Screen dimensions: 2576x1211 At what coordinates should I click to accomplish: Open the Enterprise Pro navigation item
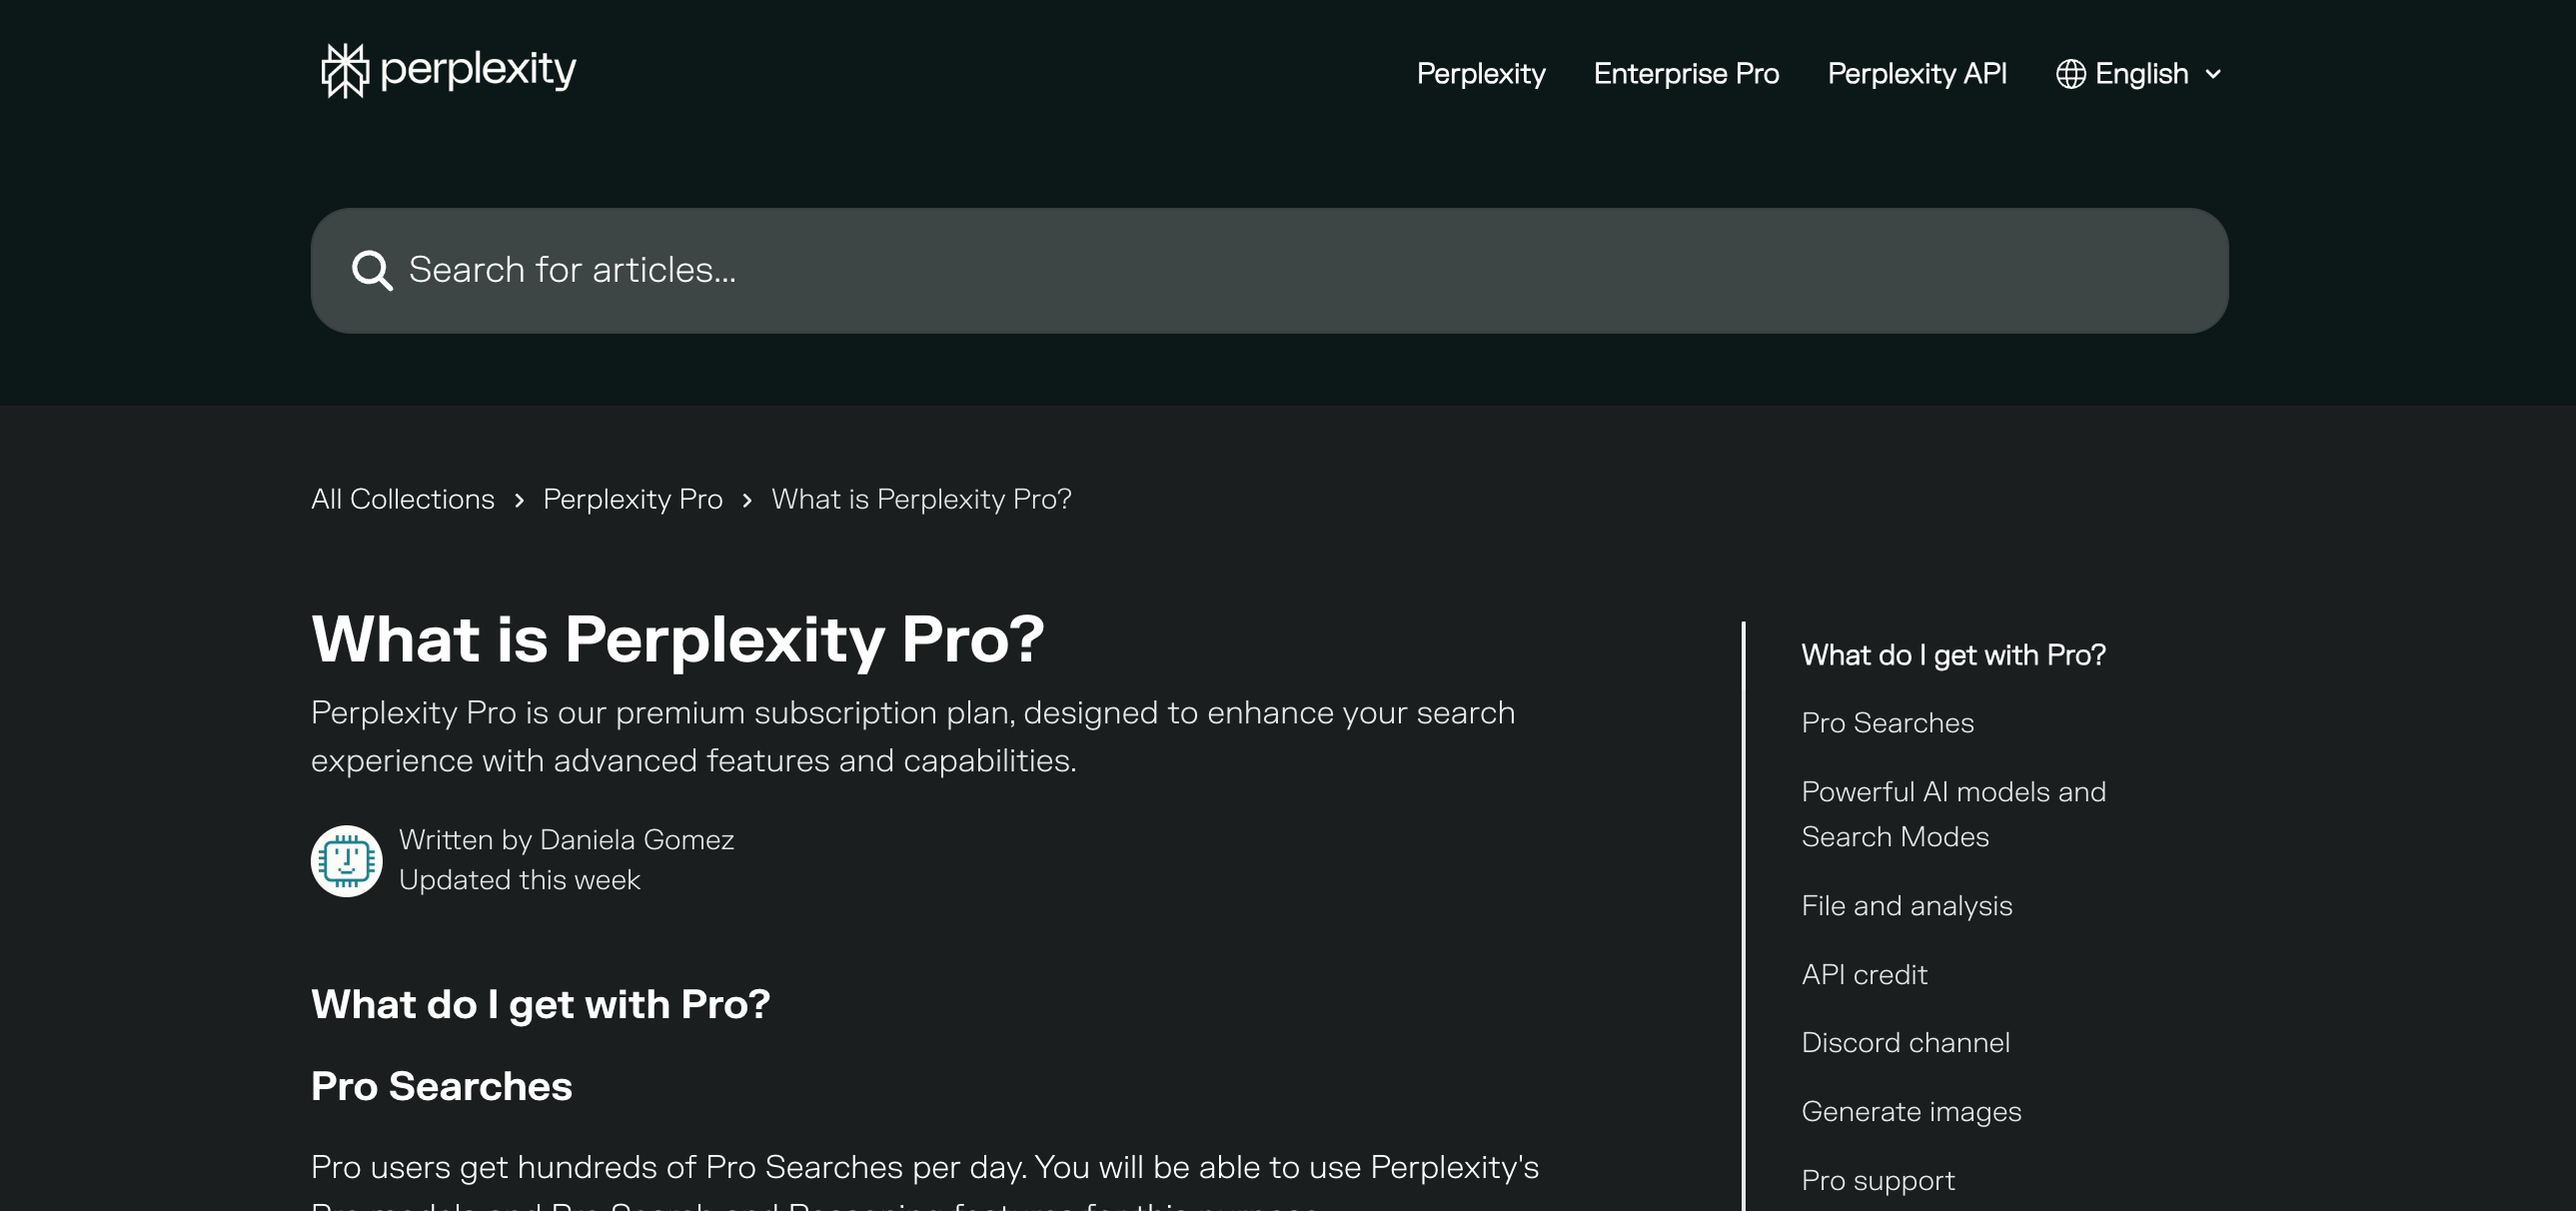coord(1686,74)
